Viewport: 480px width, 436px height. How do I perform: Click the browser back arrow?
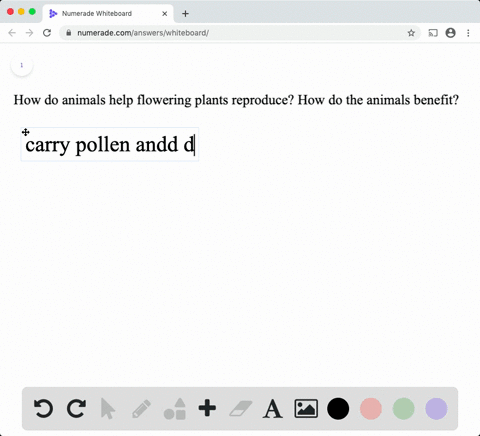click(12, 33)
